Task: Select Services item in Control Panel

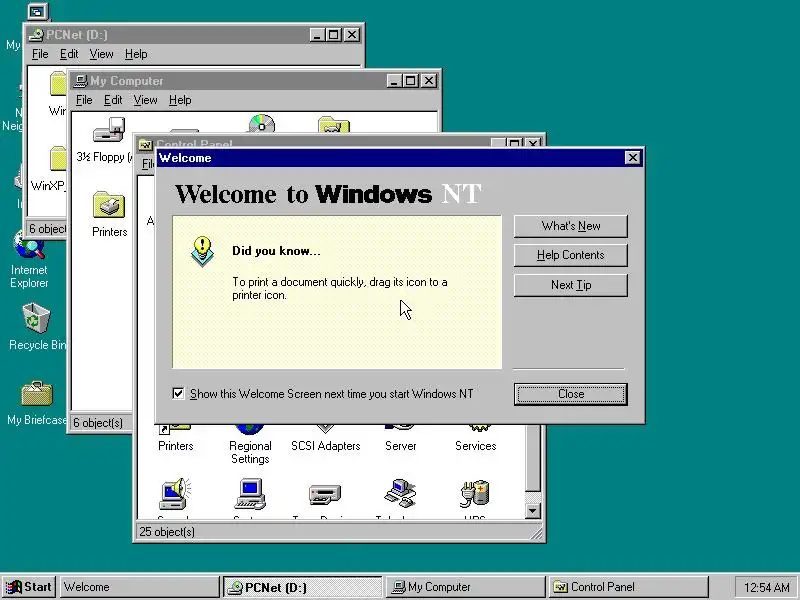Action: (x=476, y=440)
